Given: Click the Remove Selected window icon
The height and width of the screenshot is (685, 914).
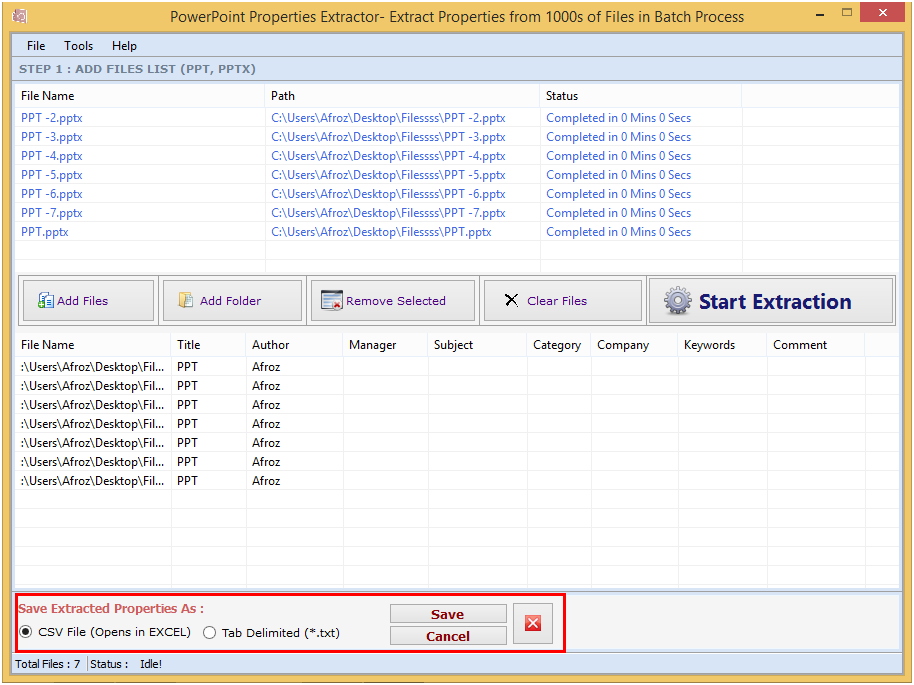Looking at the screenshot, I should pos(332,300).
